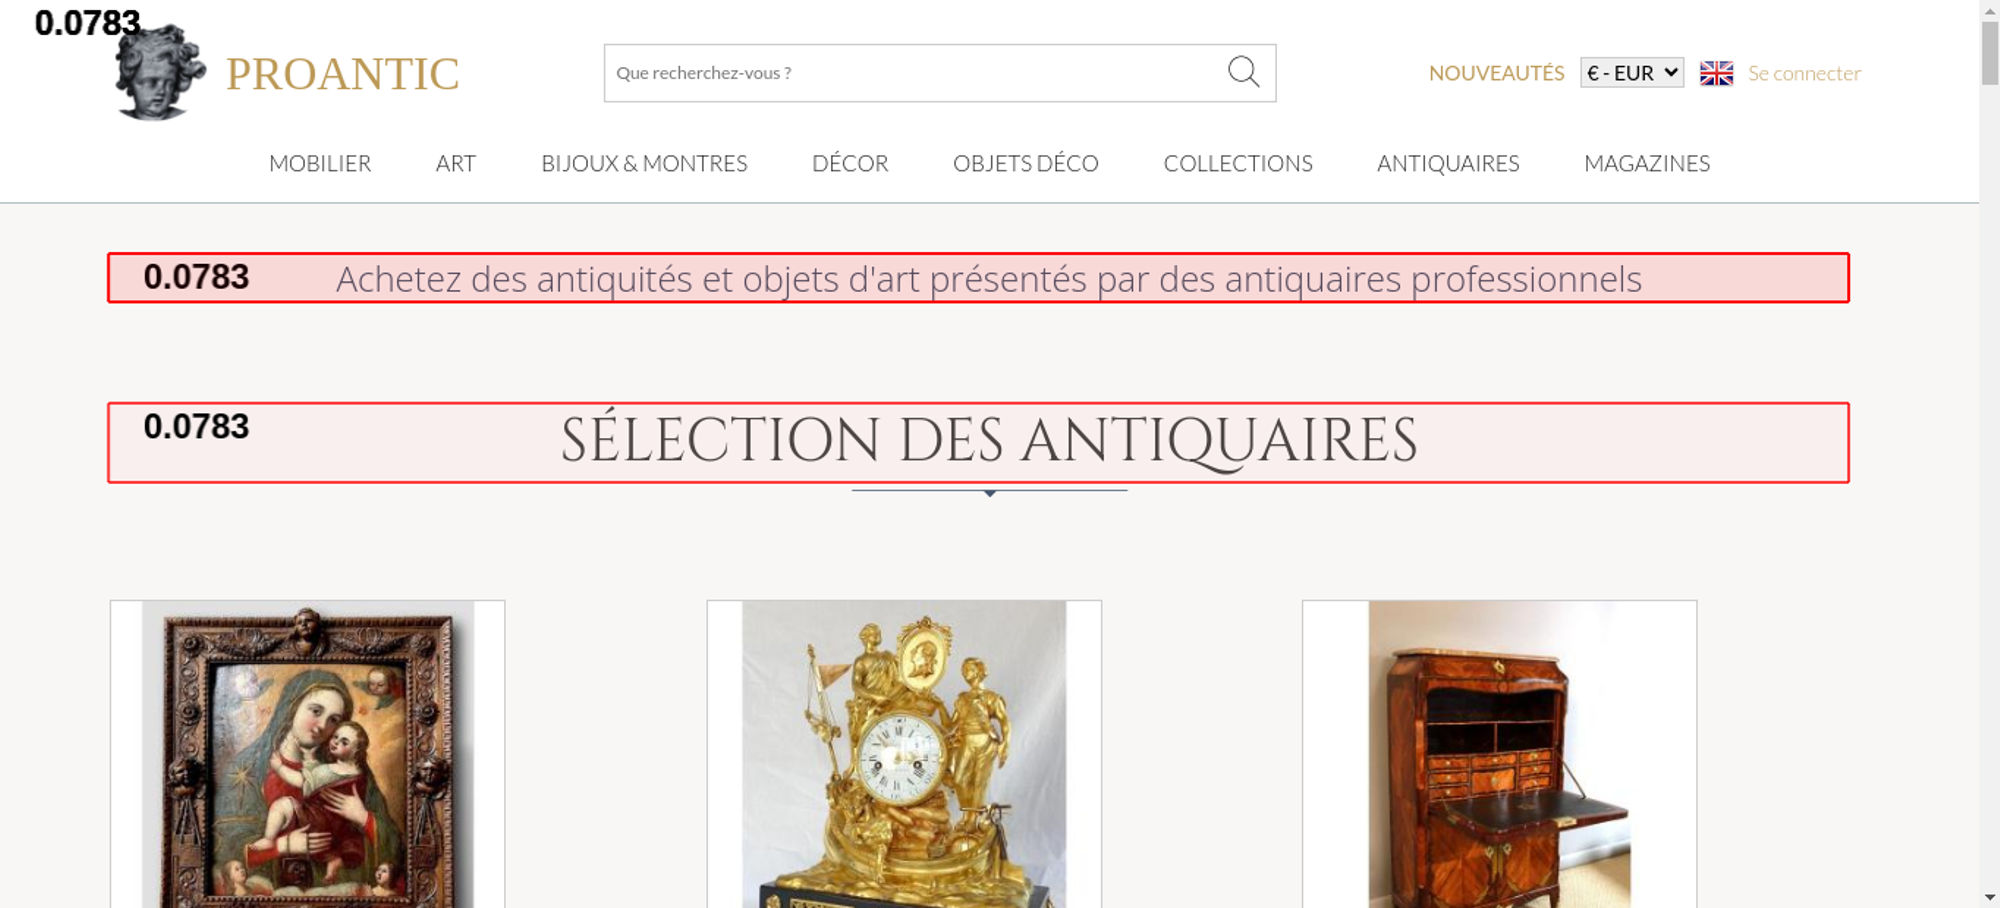Viewport: 2000px width, 908px height.
Task: Open the Madonna and child painting thumbnail
Action: [308, 754]
